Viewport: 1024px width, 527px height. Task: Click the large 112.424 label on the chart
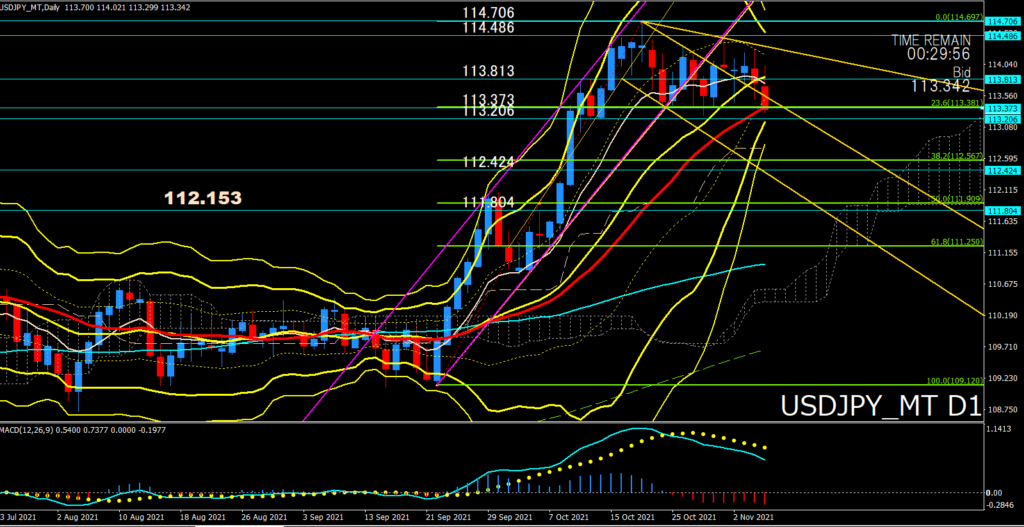(488, 162)
